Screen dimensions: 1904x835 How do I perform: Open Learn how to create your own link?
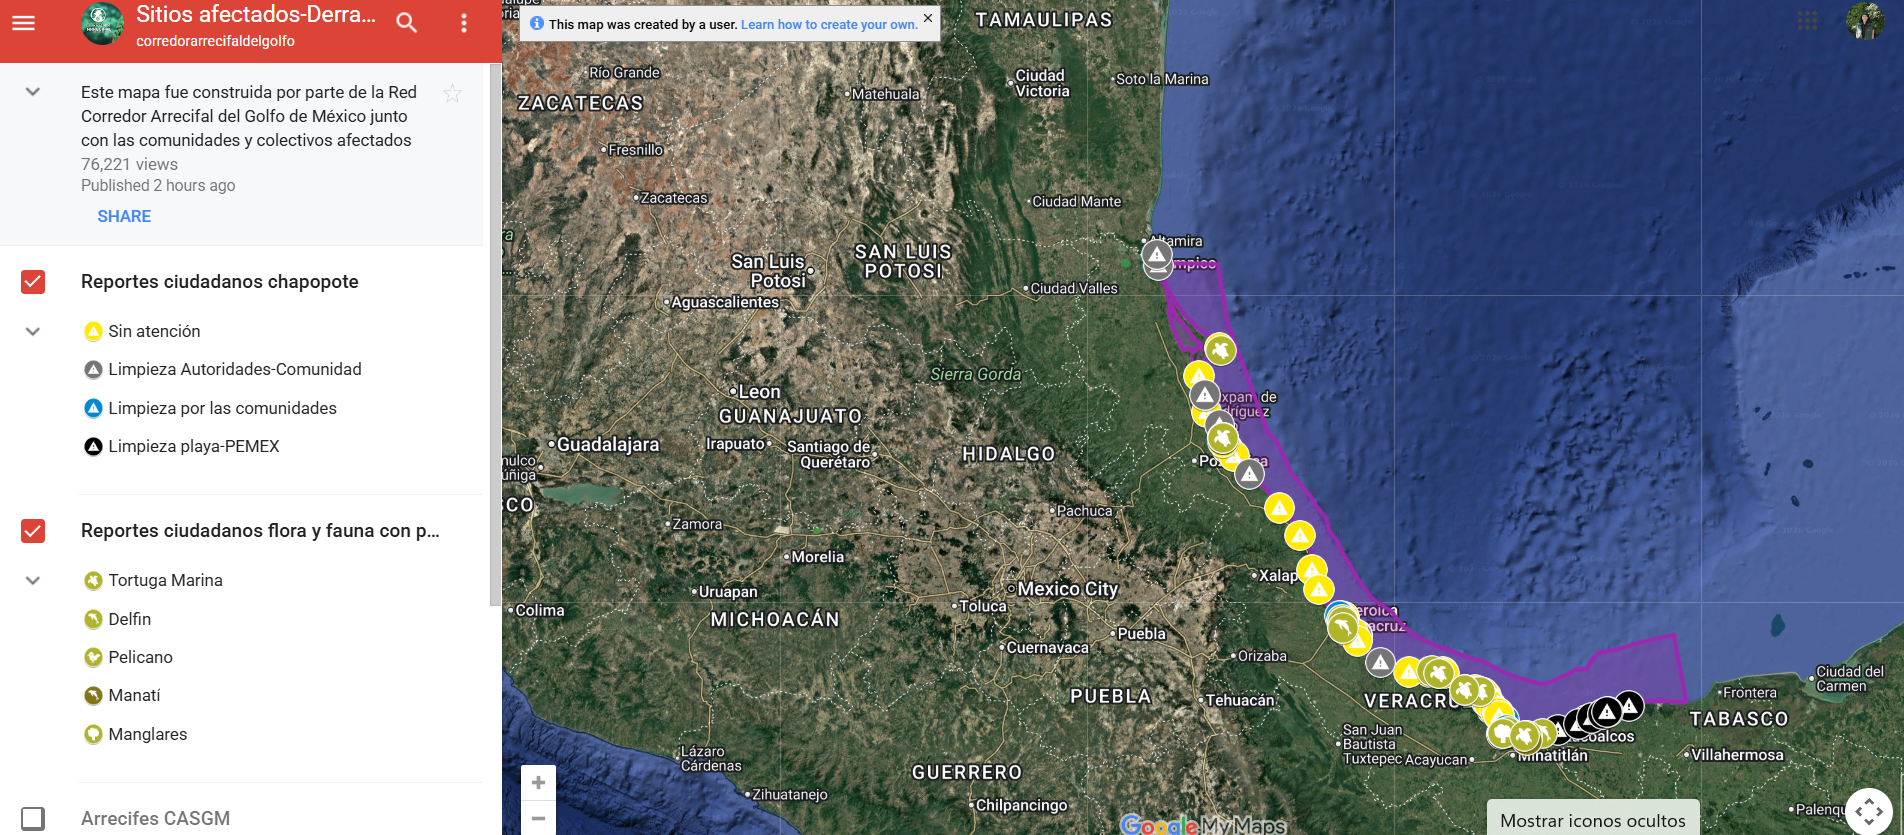point(828,25)
